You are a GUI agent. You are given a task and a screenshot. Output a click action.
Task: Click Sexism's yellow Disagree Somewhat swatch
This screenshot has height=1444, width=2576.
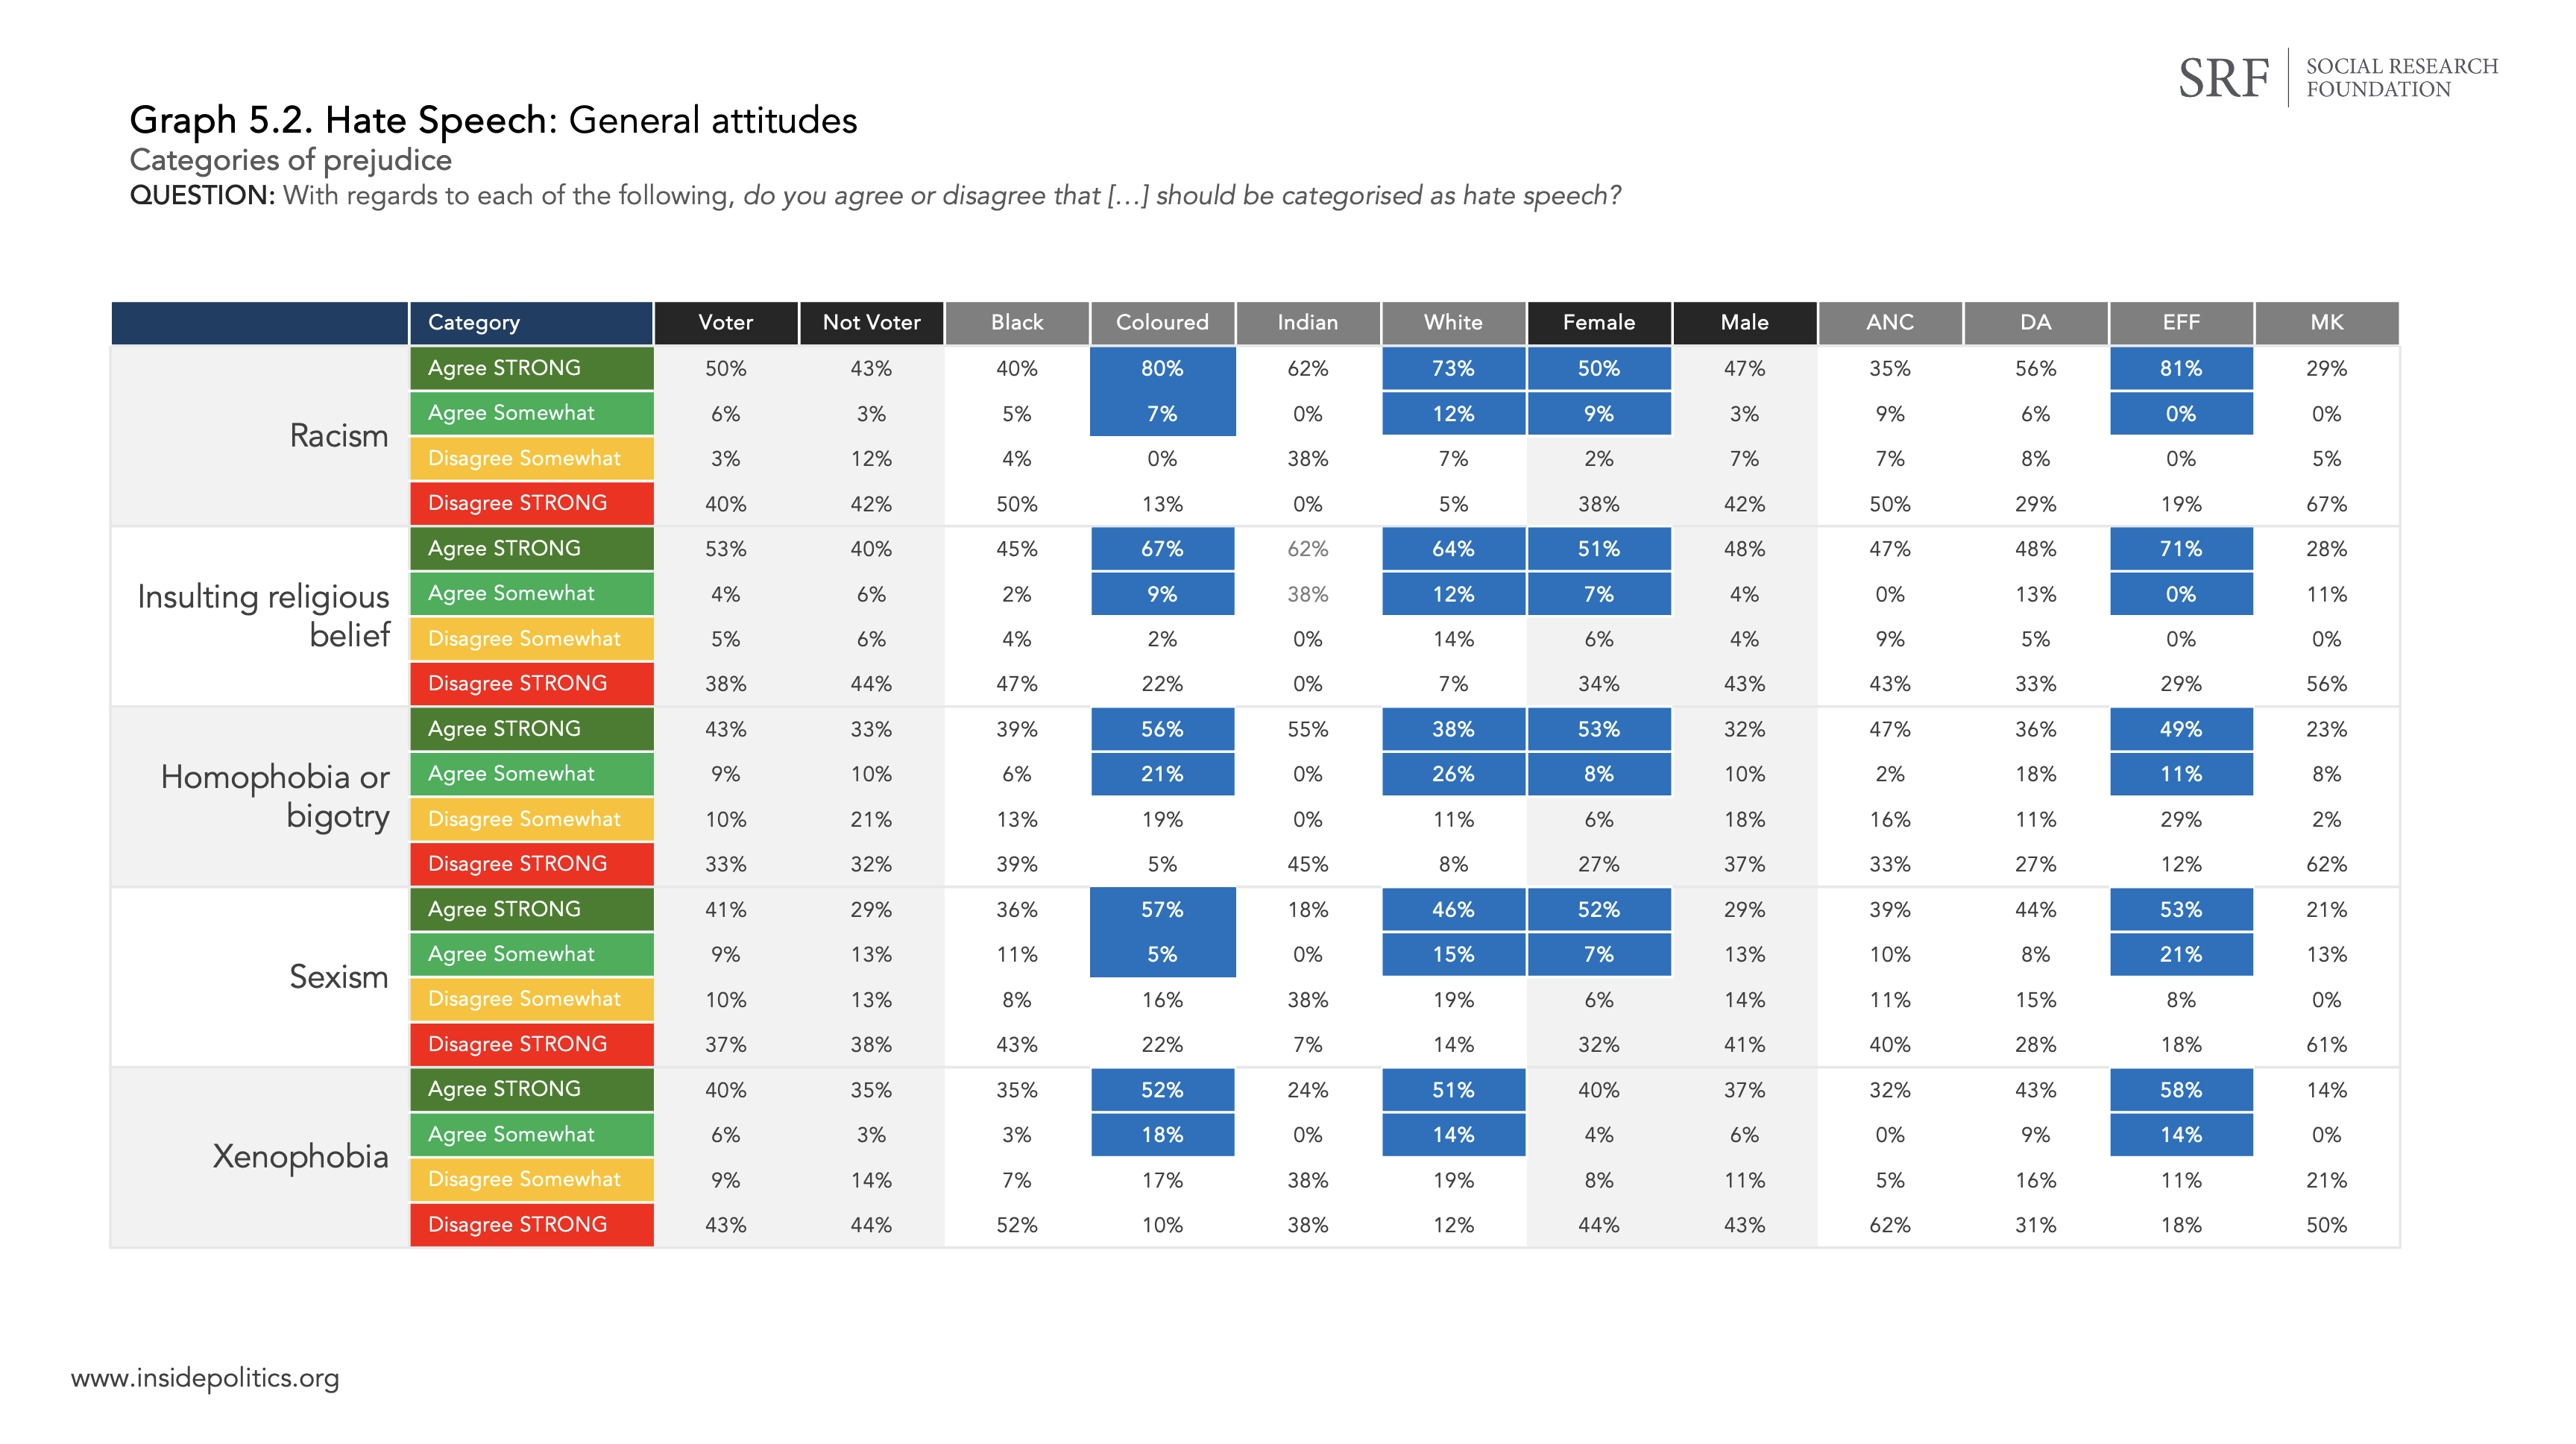[x=531, y=999]
